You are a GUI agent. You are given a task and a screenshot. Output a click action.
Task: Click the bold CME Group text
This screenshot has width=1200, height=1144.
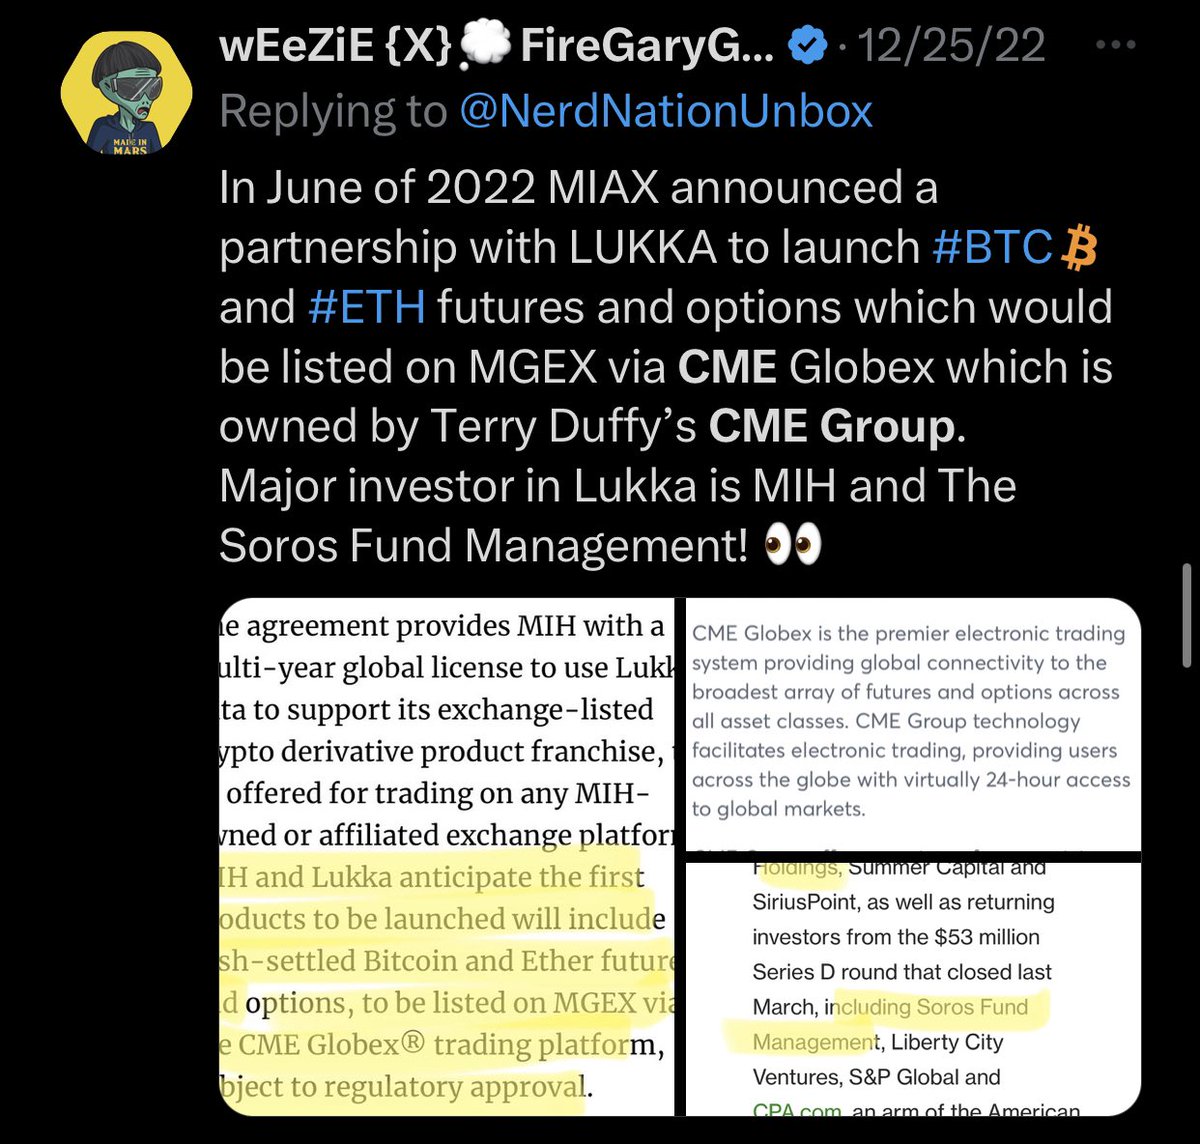point(832,427)
